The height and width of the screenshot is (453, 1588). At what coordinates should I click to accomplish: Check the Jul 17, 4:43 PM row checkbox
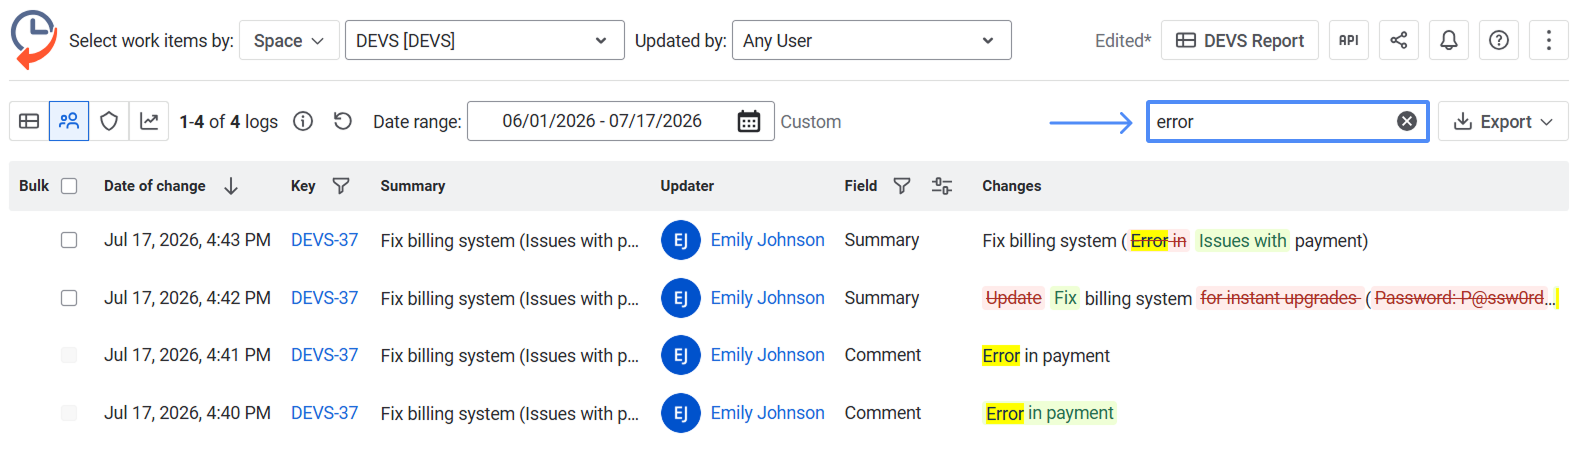[x=69, y=240]
